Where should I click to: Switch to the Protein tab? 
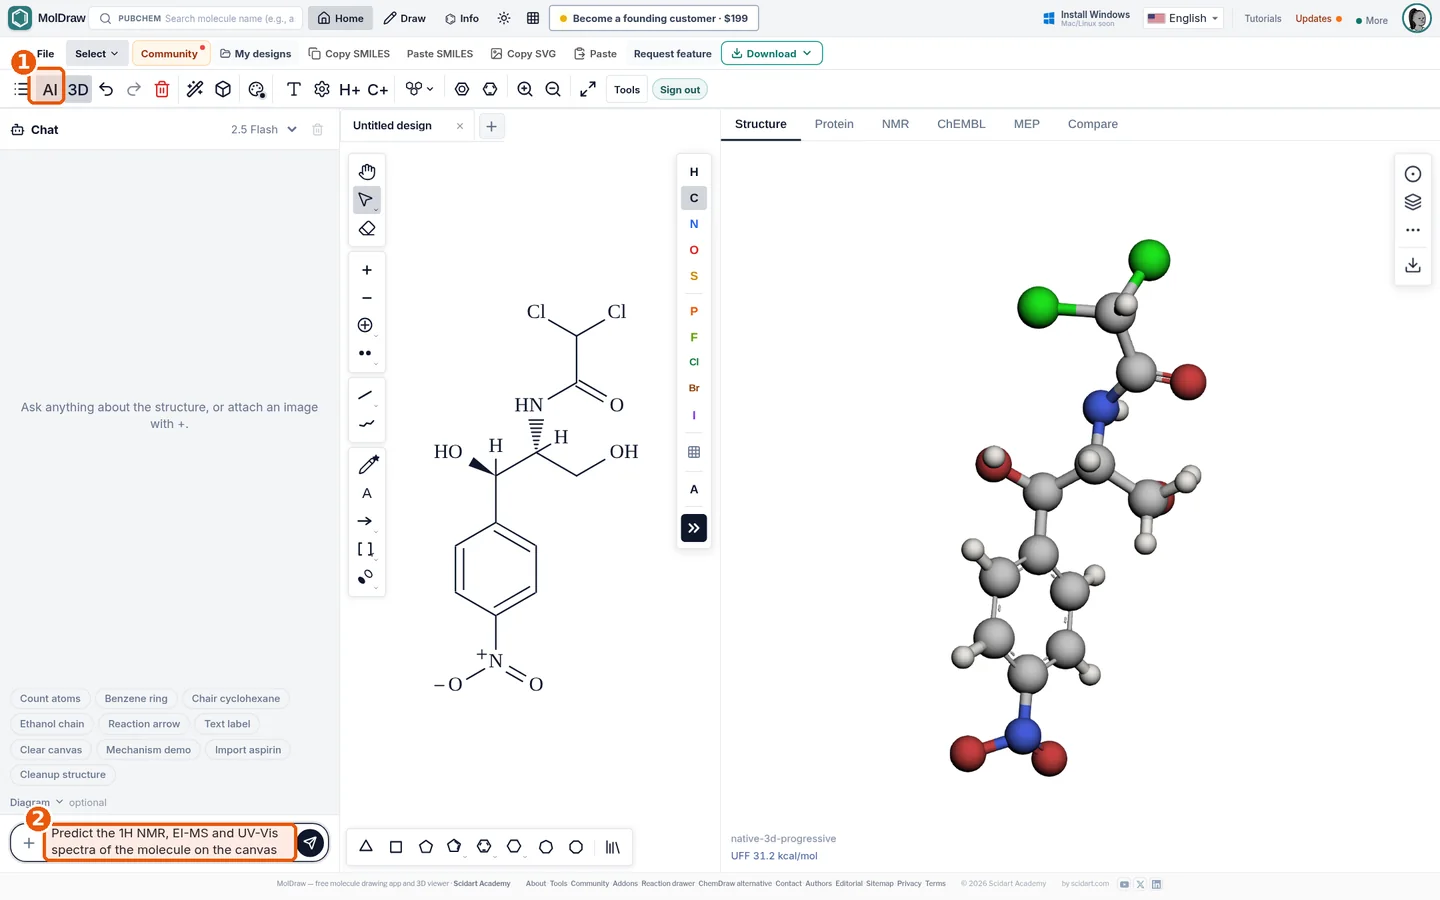coord(834,124)
